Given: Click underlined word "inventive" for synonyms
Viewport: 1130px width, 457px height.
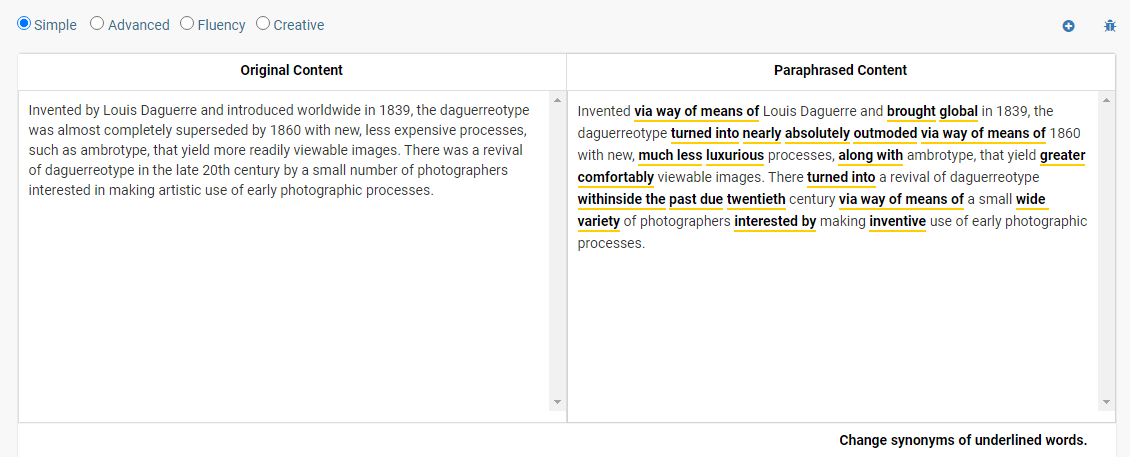Looking at the screenshot, I should tap(897, 221).
